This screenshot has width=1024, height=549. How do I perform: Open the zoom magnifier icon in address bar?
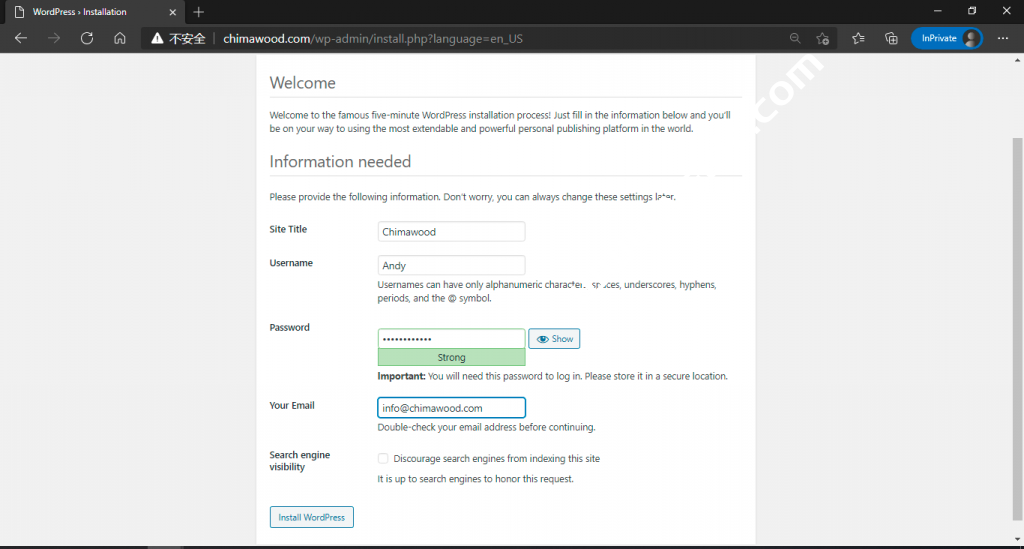coord(795,38)
